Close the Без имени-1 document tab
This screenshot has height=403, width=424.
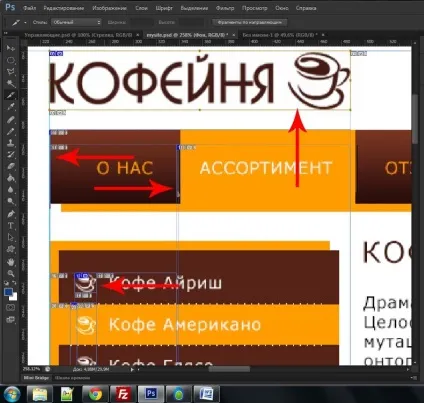coord(323,35)
